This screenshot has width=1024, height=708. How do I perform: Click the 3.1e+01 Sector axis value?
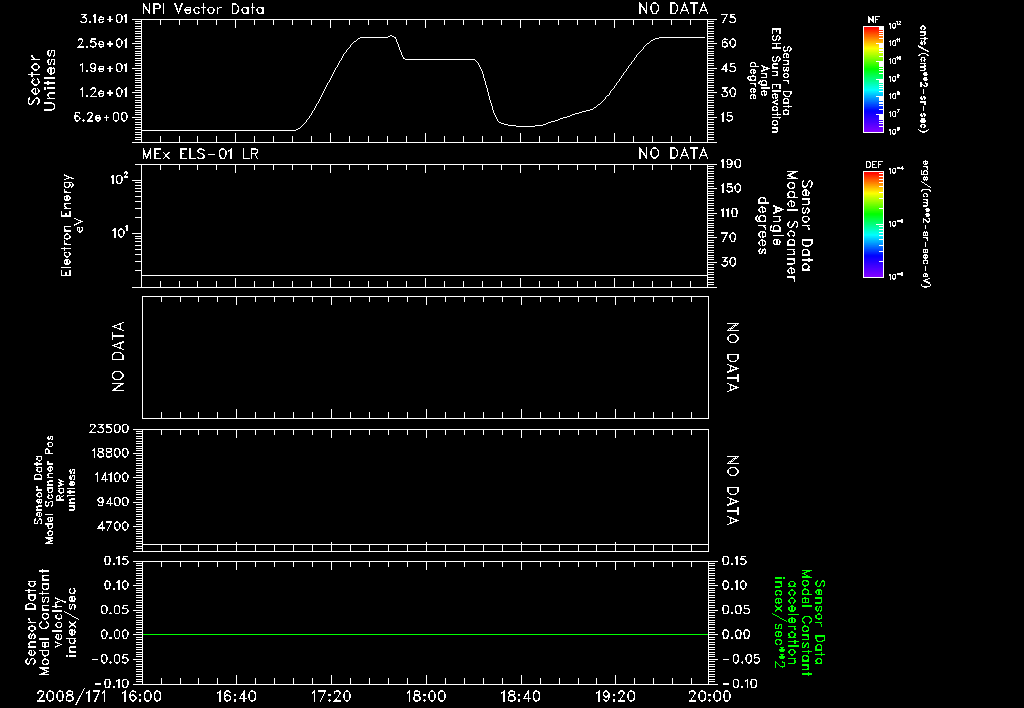[104, 19]
